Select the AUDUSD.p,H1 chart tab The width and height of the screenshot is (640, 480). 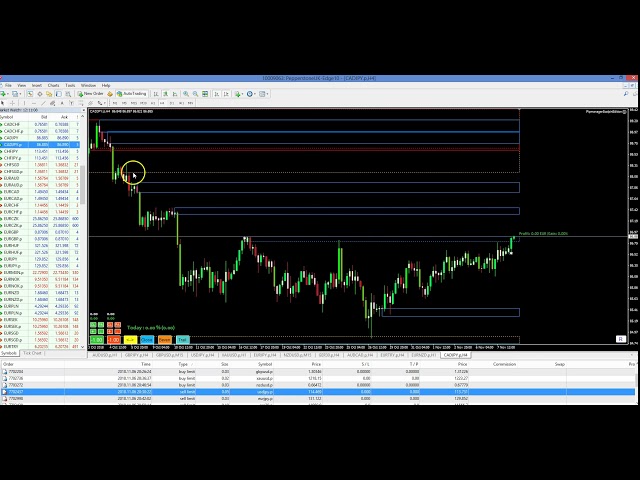102,353
